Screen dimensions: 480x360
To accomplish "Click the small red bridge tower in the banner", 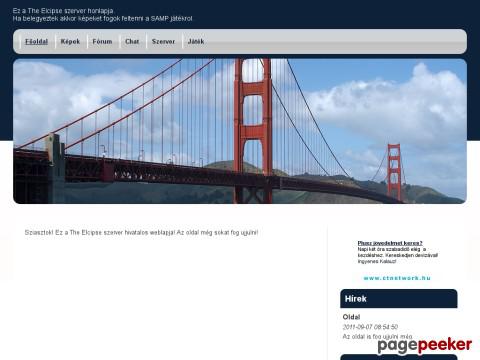I will click(x=394, y=172).
